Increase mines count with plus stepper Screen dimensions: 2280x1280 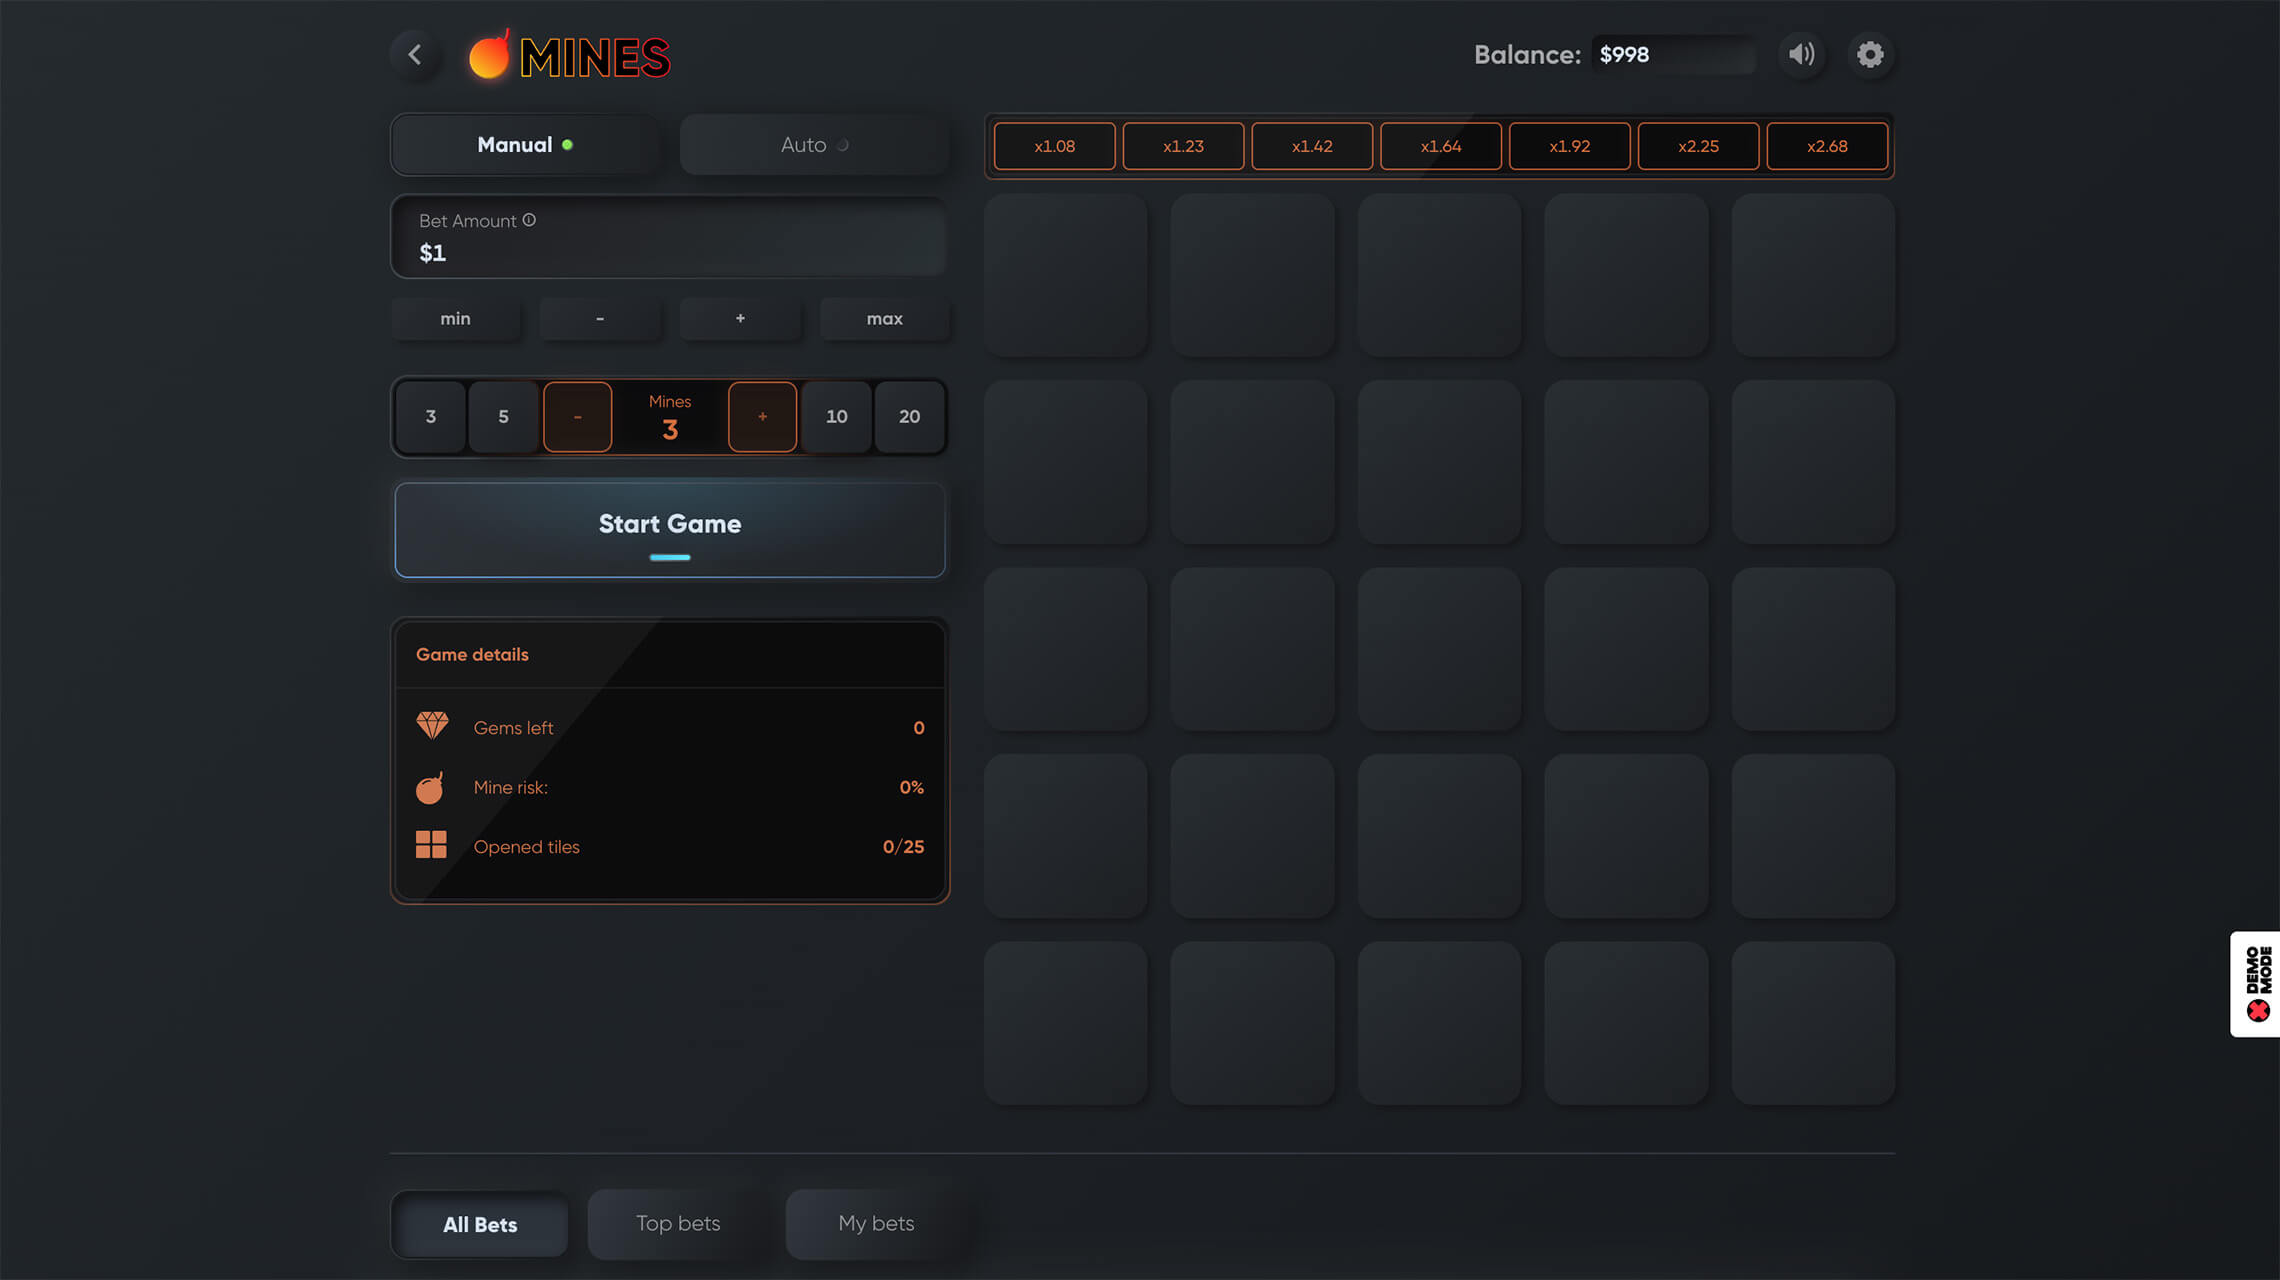(762, 417)
